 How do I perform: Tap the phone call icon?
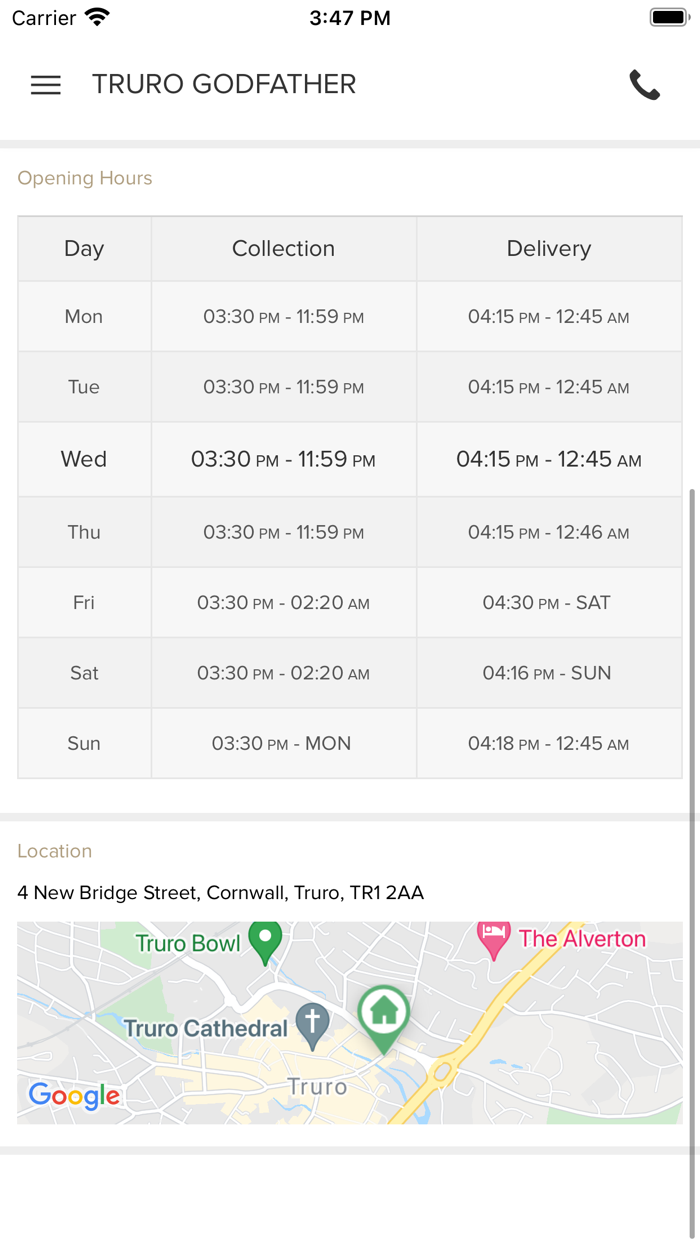tap(645, 85)
